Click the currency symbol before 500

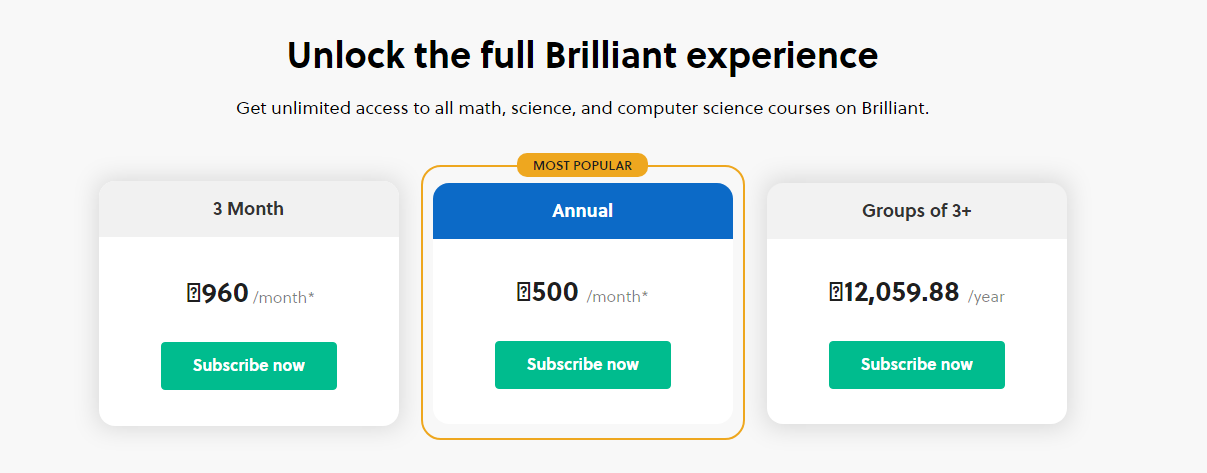pyautogui.click(x=523, y=292)
